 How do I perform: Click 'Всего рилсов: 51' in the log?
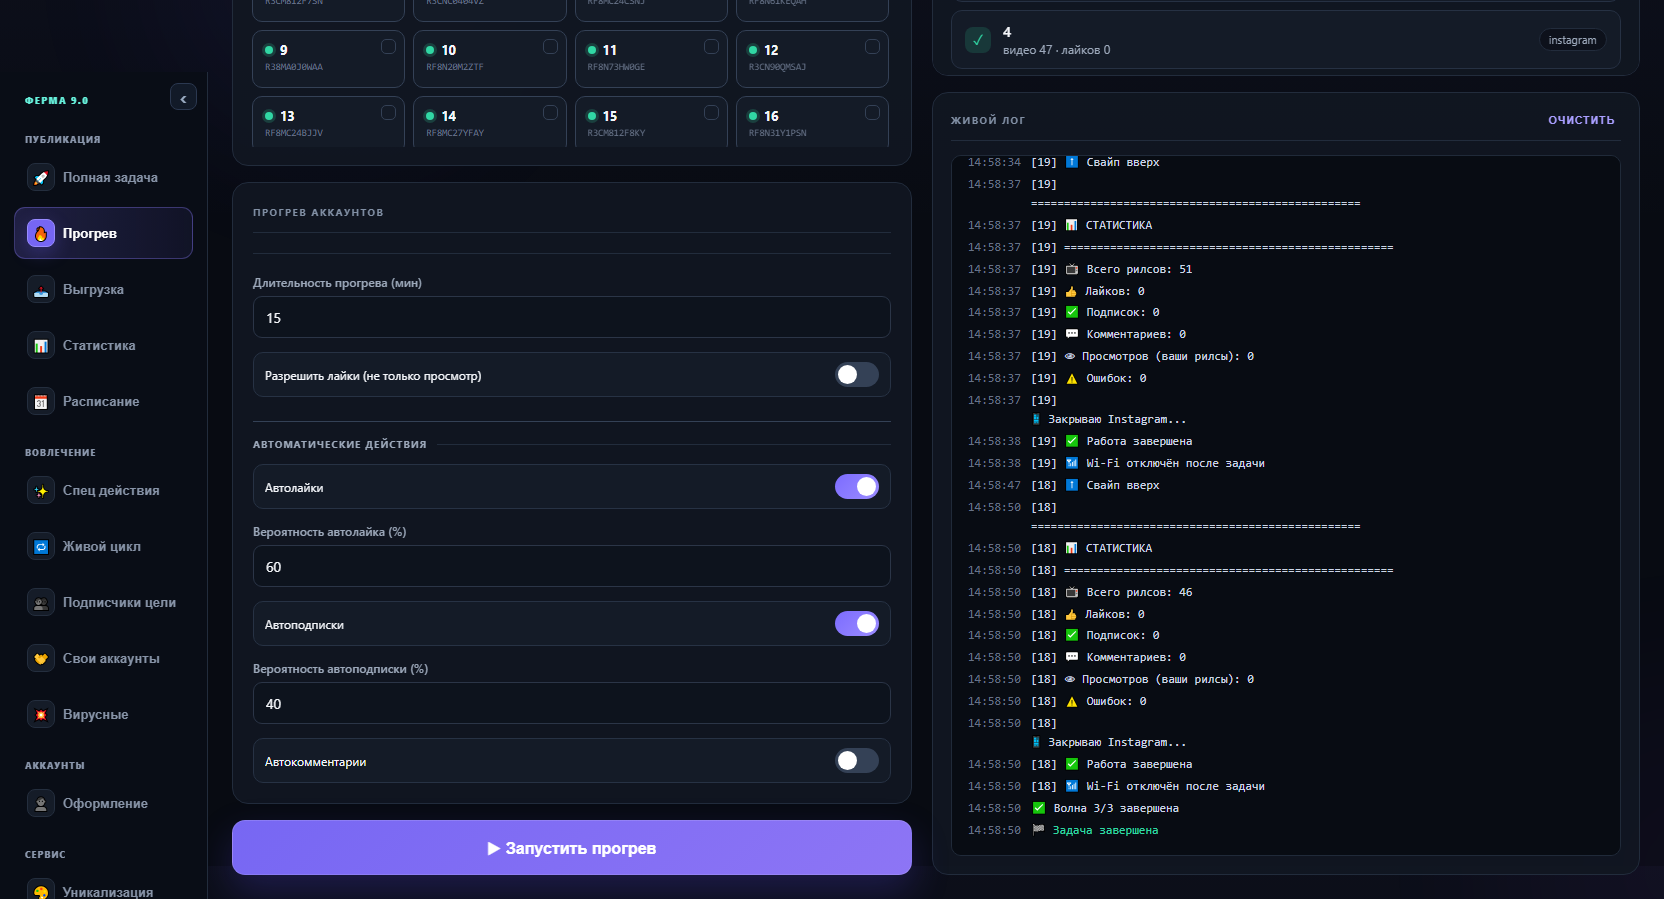point(1139,270)
